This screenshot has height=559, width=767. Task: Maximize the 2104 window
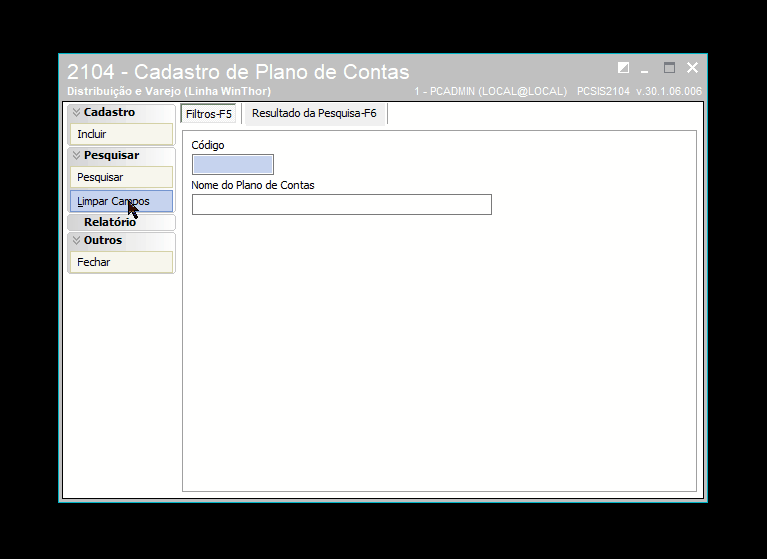pyautogui.click(x=669, y=67)
